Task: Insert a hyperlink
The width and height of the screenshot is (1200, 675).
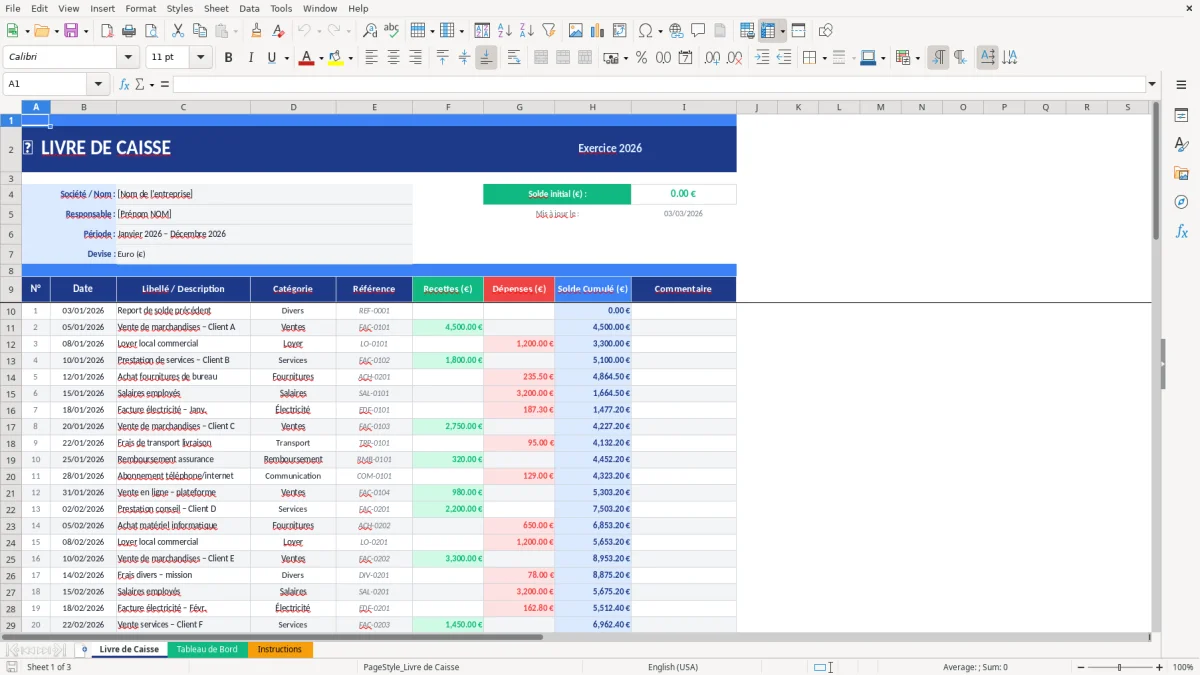Action: tap(676, 30)
